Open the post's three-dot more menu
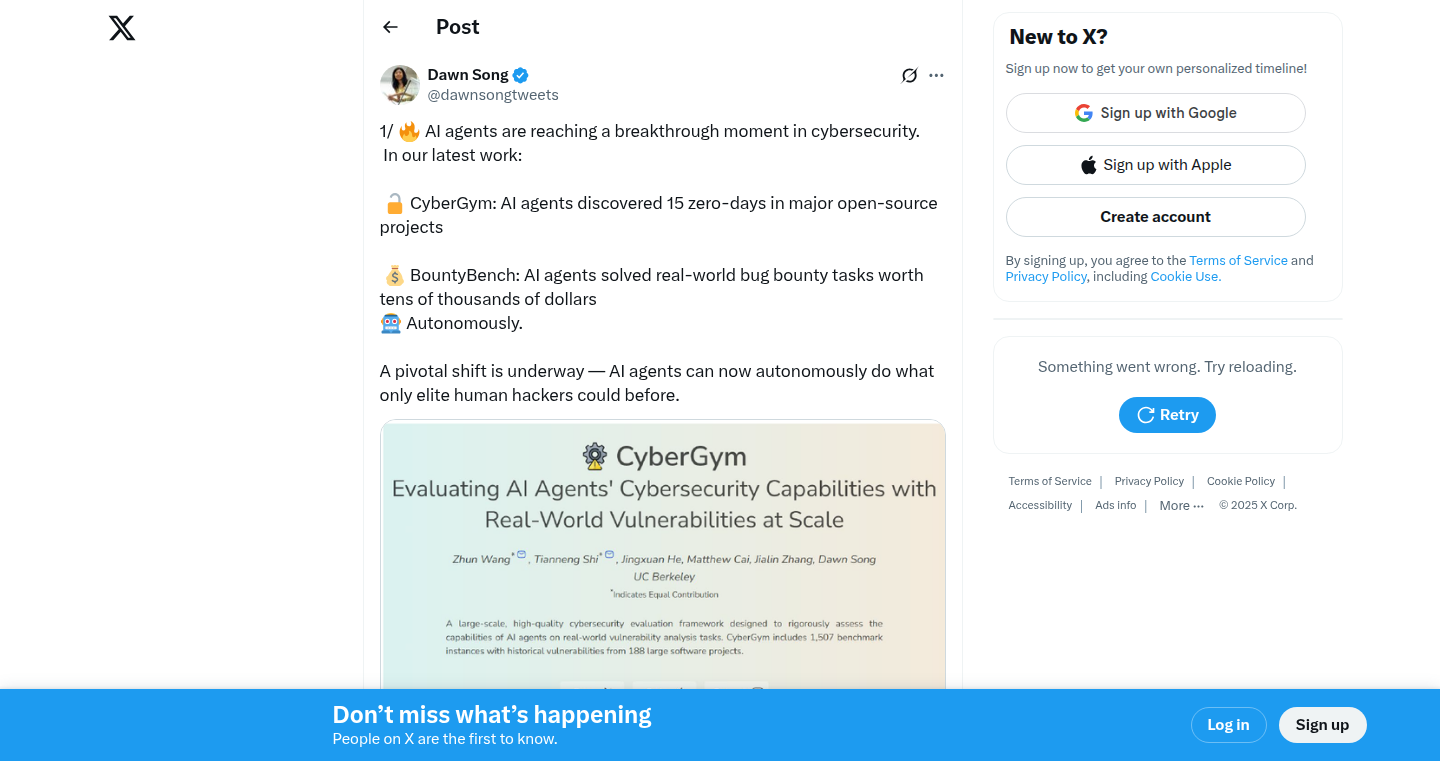This screenshot has width=1440, height=761. point(936,76)
